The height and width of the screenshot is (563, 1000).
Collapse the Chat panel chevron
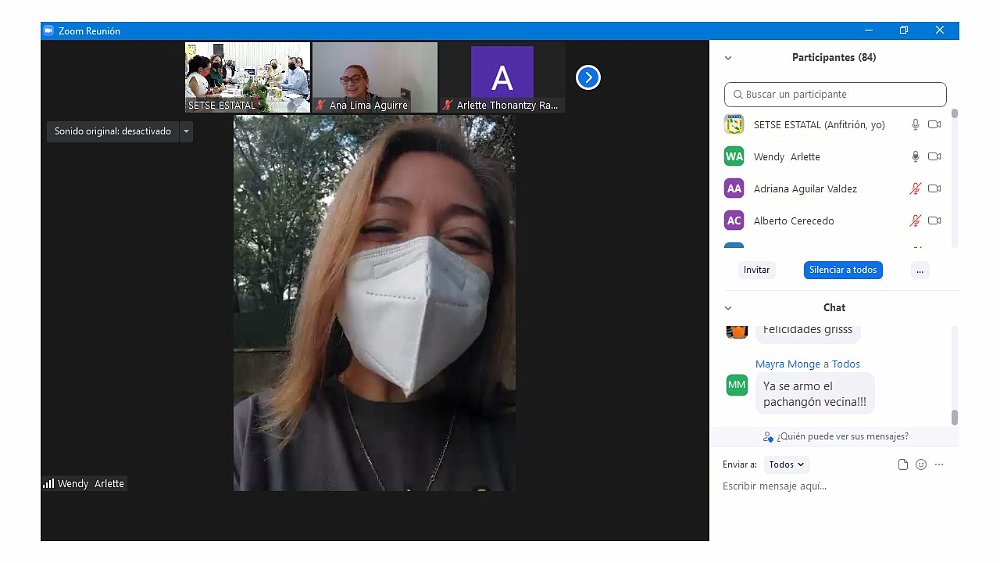click(x=728, y=308)
